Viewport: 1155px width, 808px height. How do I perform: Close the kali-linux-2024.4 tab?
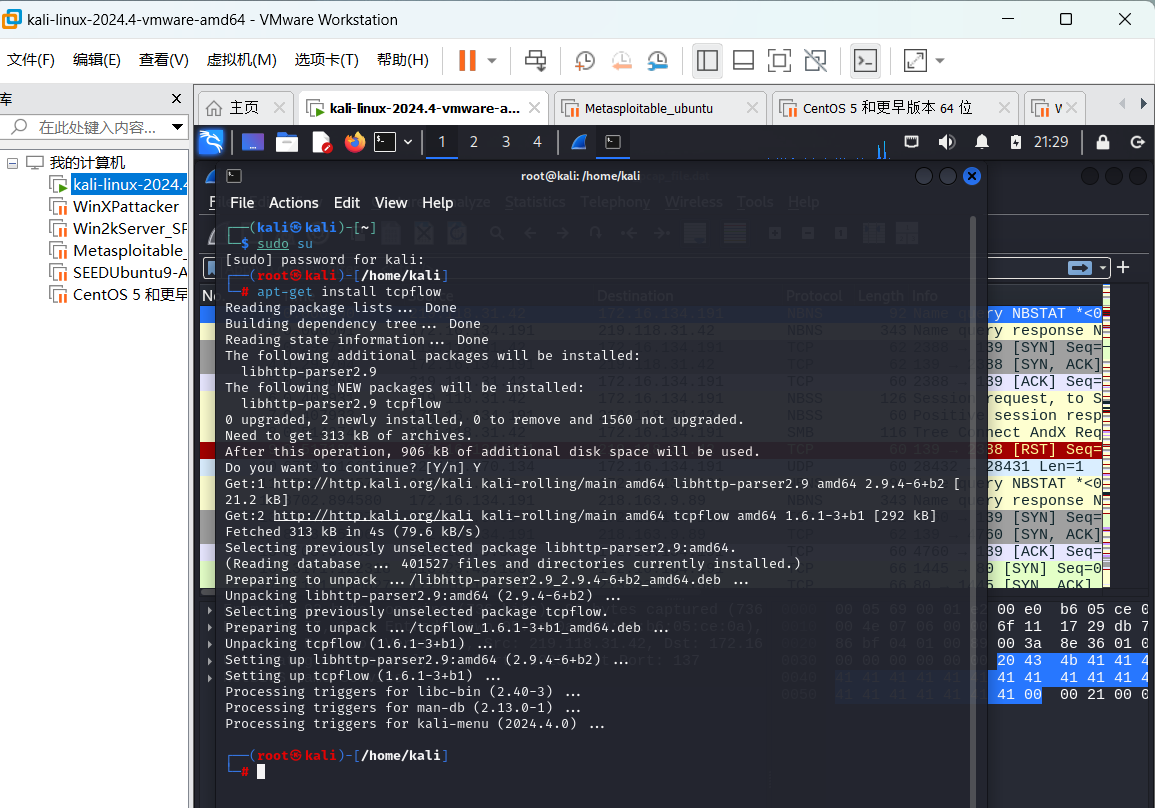coord(534,108)
